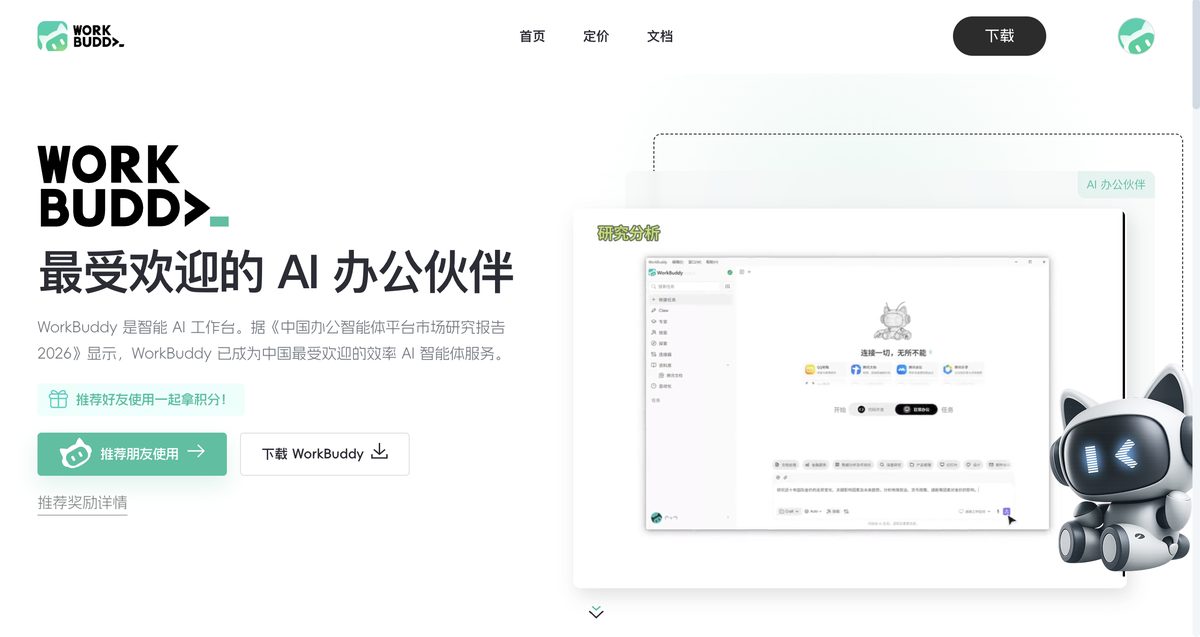
Task: Click the AI 办公伙伴 tag
Action: coord(1116,185)
